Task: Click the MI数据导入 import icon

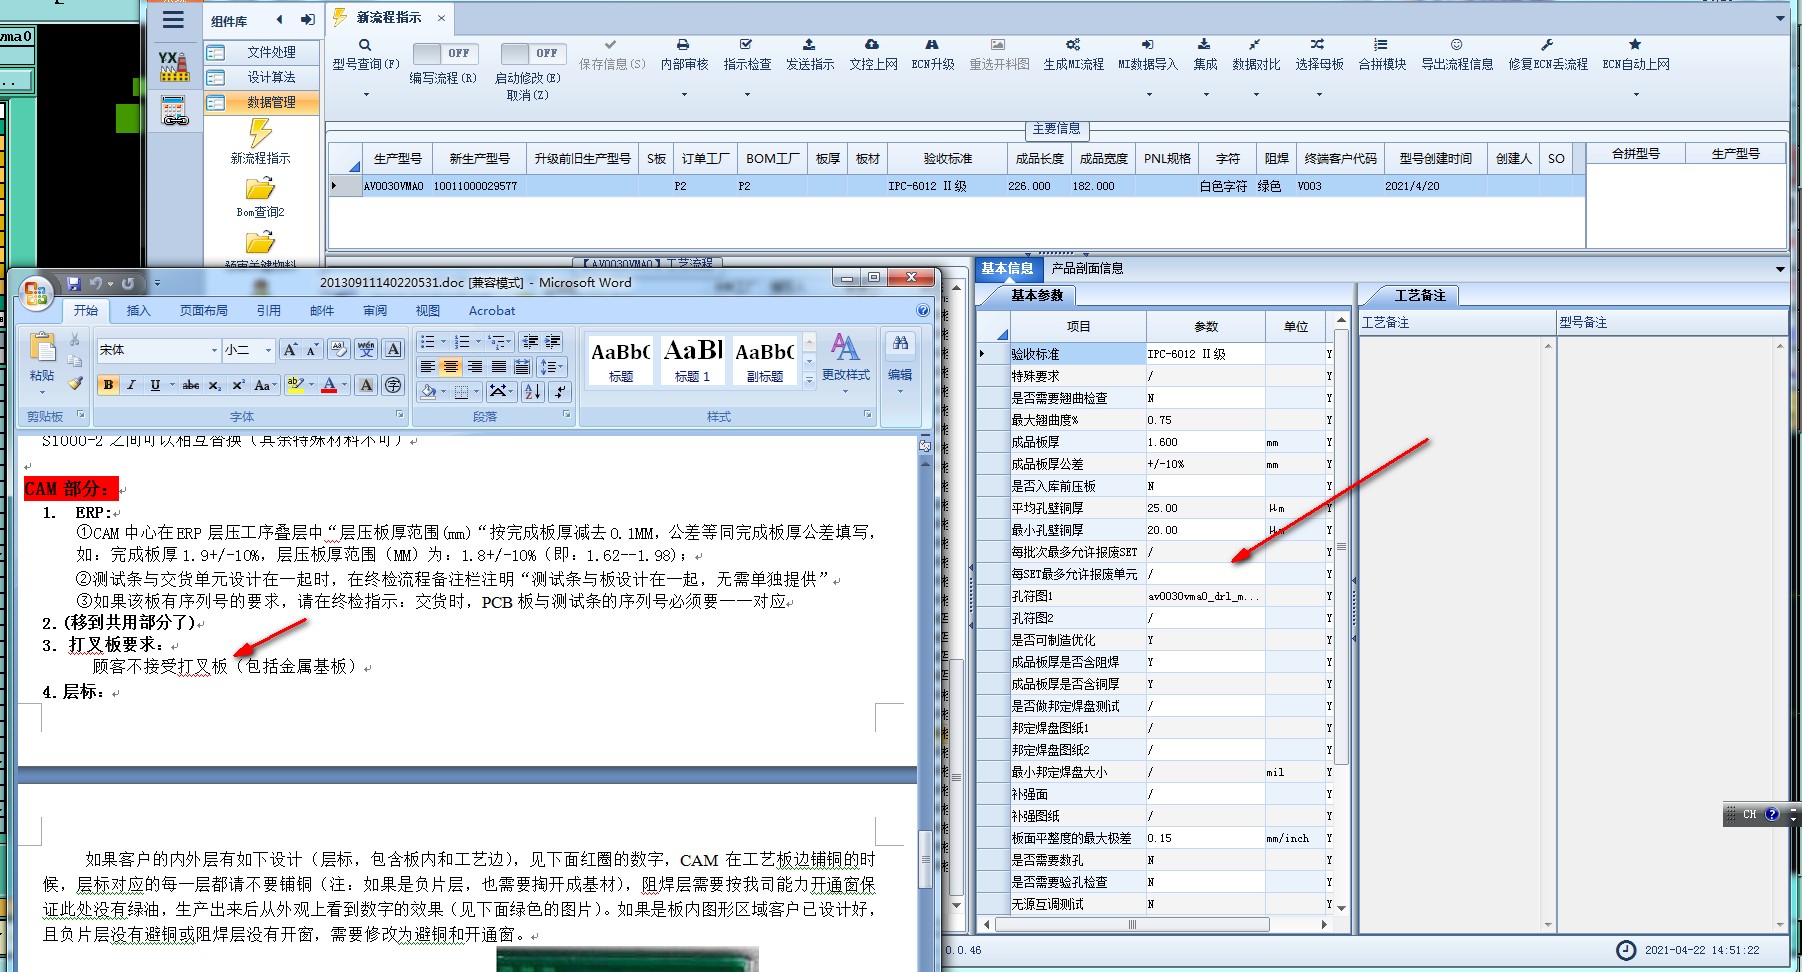Action: 1147,45
